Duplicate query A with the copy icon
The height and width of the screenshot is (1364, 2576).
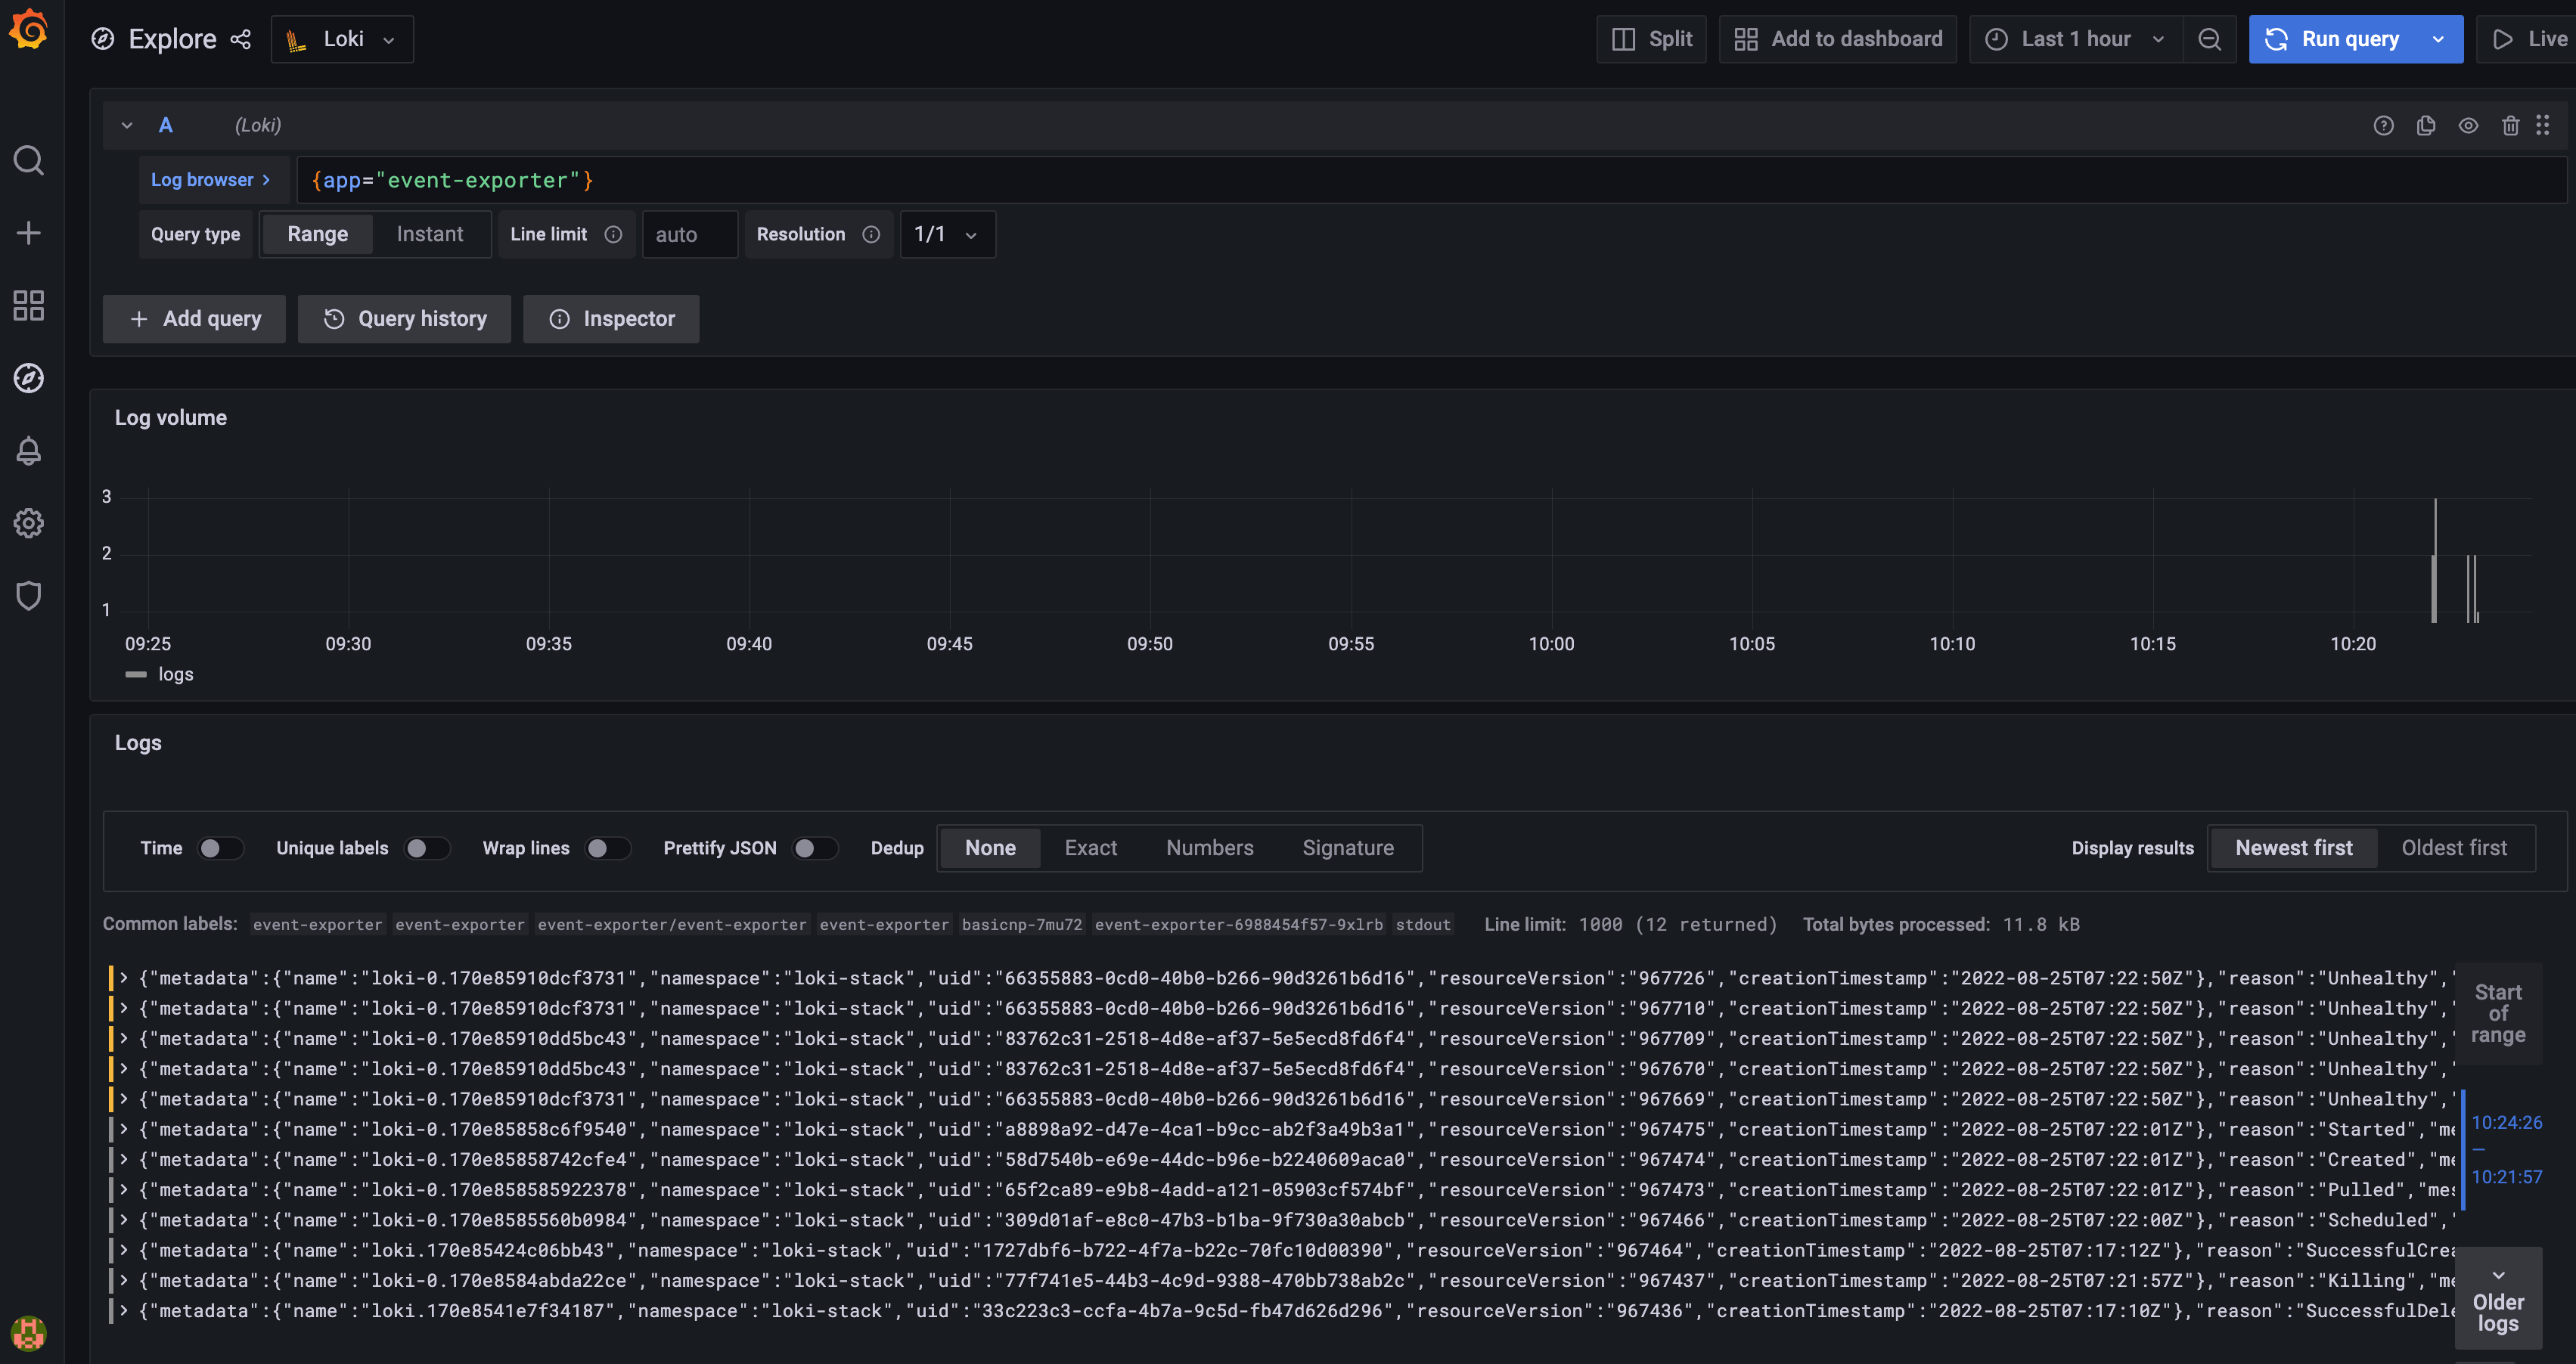pyautogui.click(x=2426, y=125)
